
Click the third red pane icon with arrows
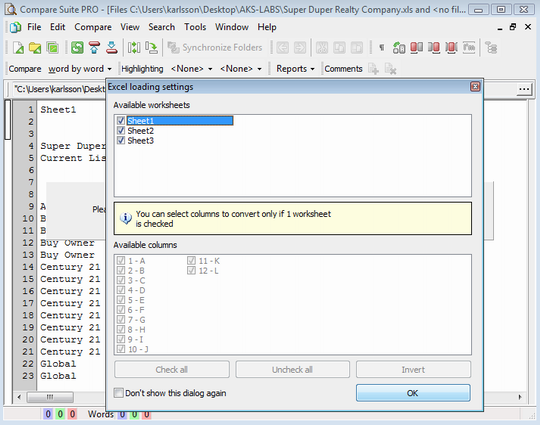tap(451, 48)
